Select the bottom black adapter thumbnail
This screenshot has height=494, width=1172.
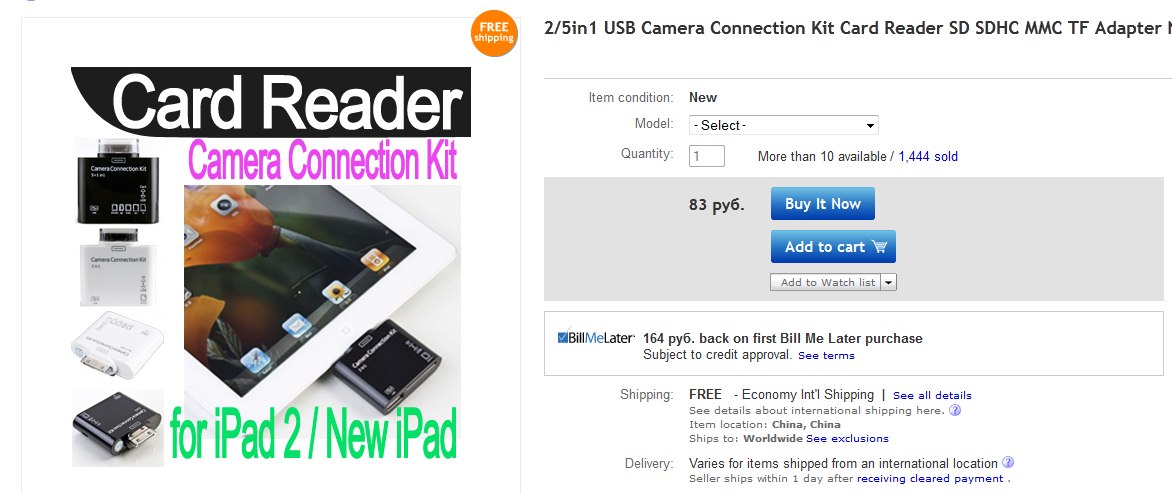(x=117, y=427)
